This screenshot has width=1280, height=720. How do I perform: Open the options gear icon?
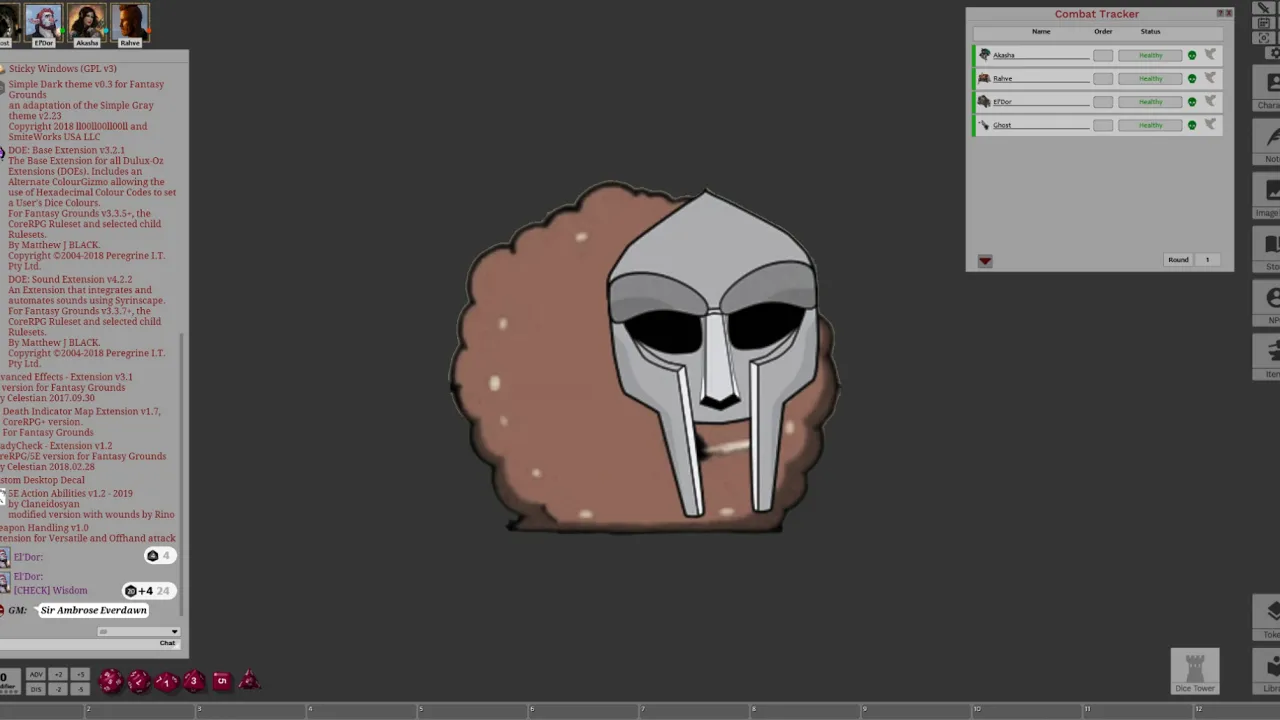(1275, 52)
